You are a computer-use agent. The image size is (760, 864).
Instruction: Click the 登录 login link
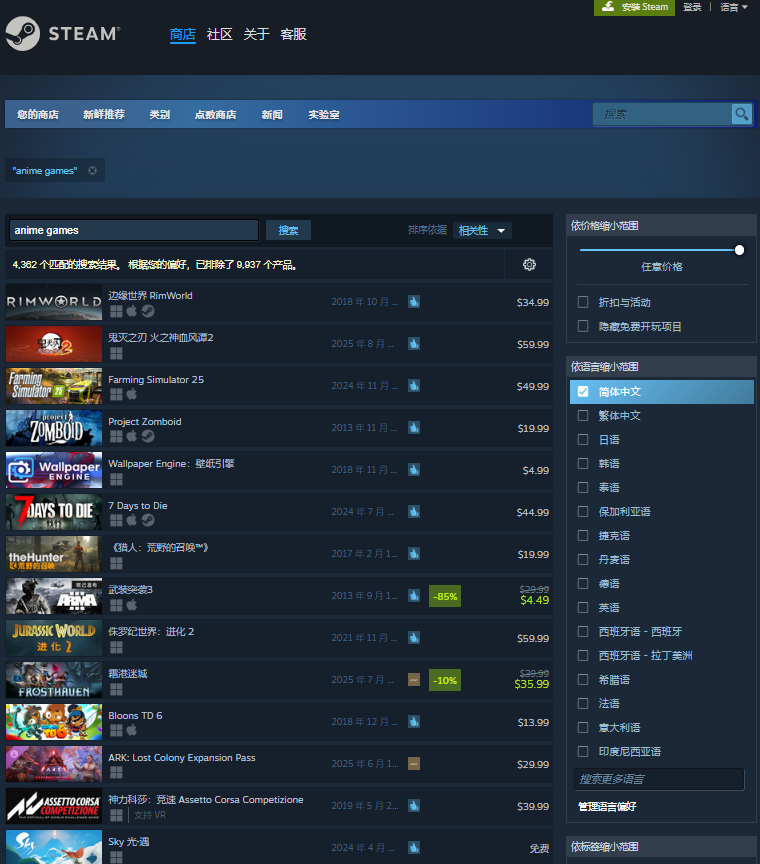click(692, 7)
